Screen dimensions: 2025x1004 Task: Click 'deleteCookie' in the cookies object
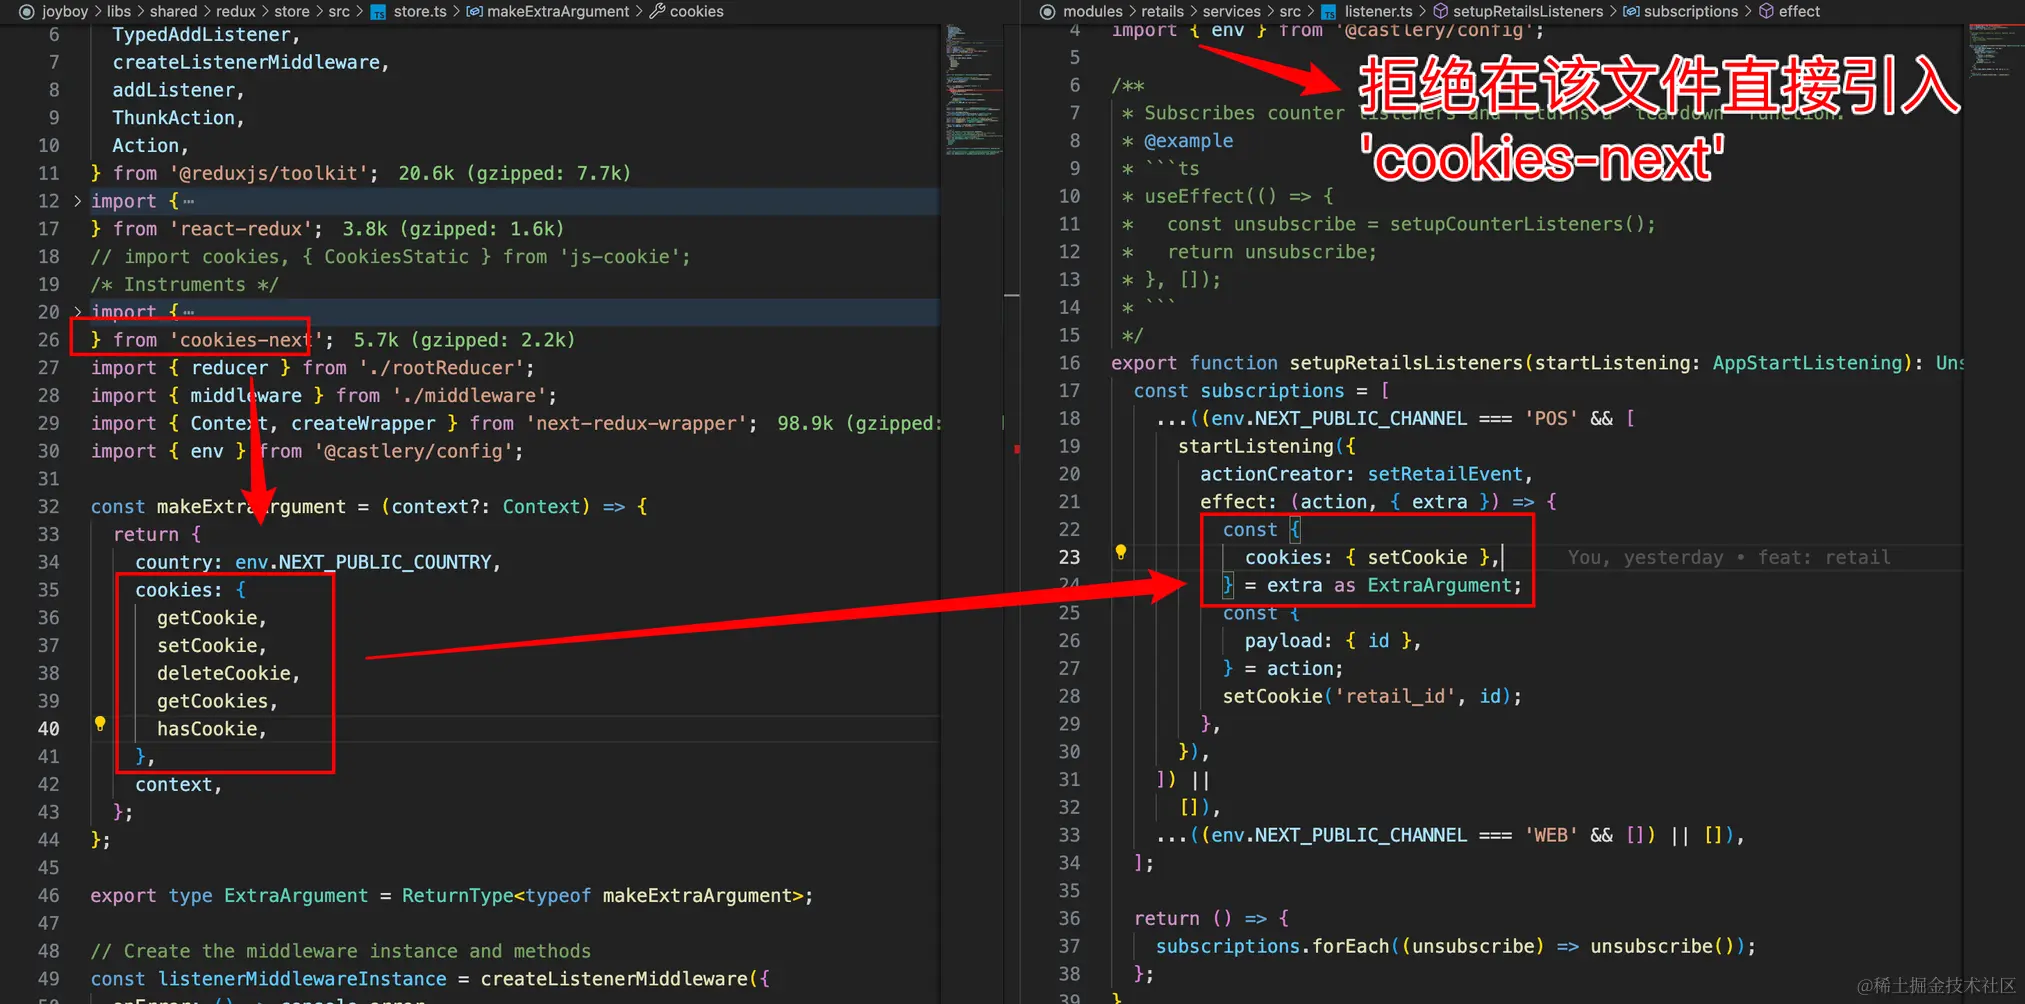[224, 674]
